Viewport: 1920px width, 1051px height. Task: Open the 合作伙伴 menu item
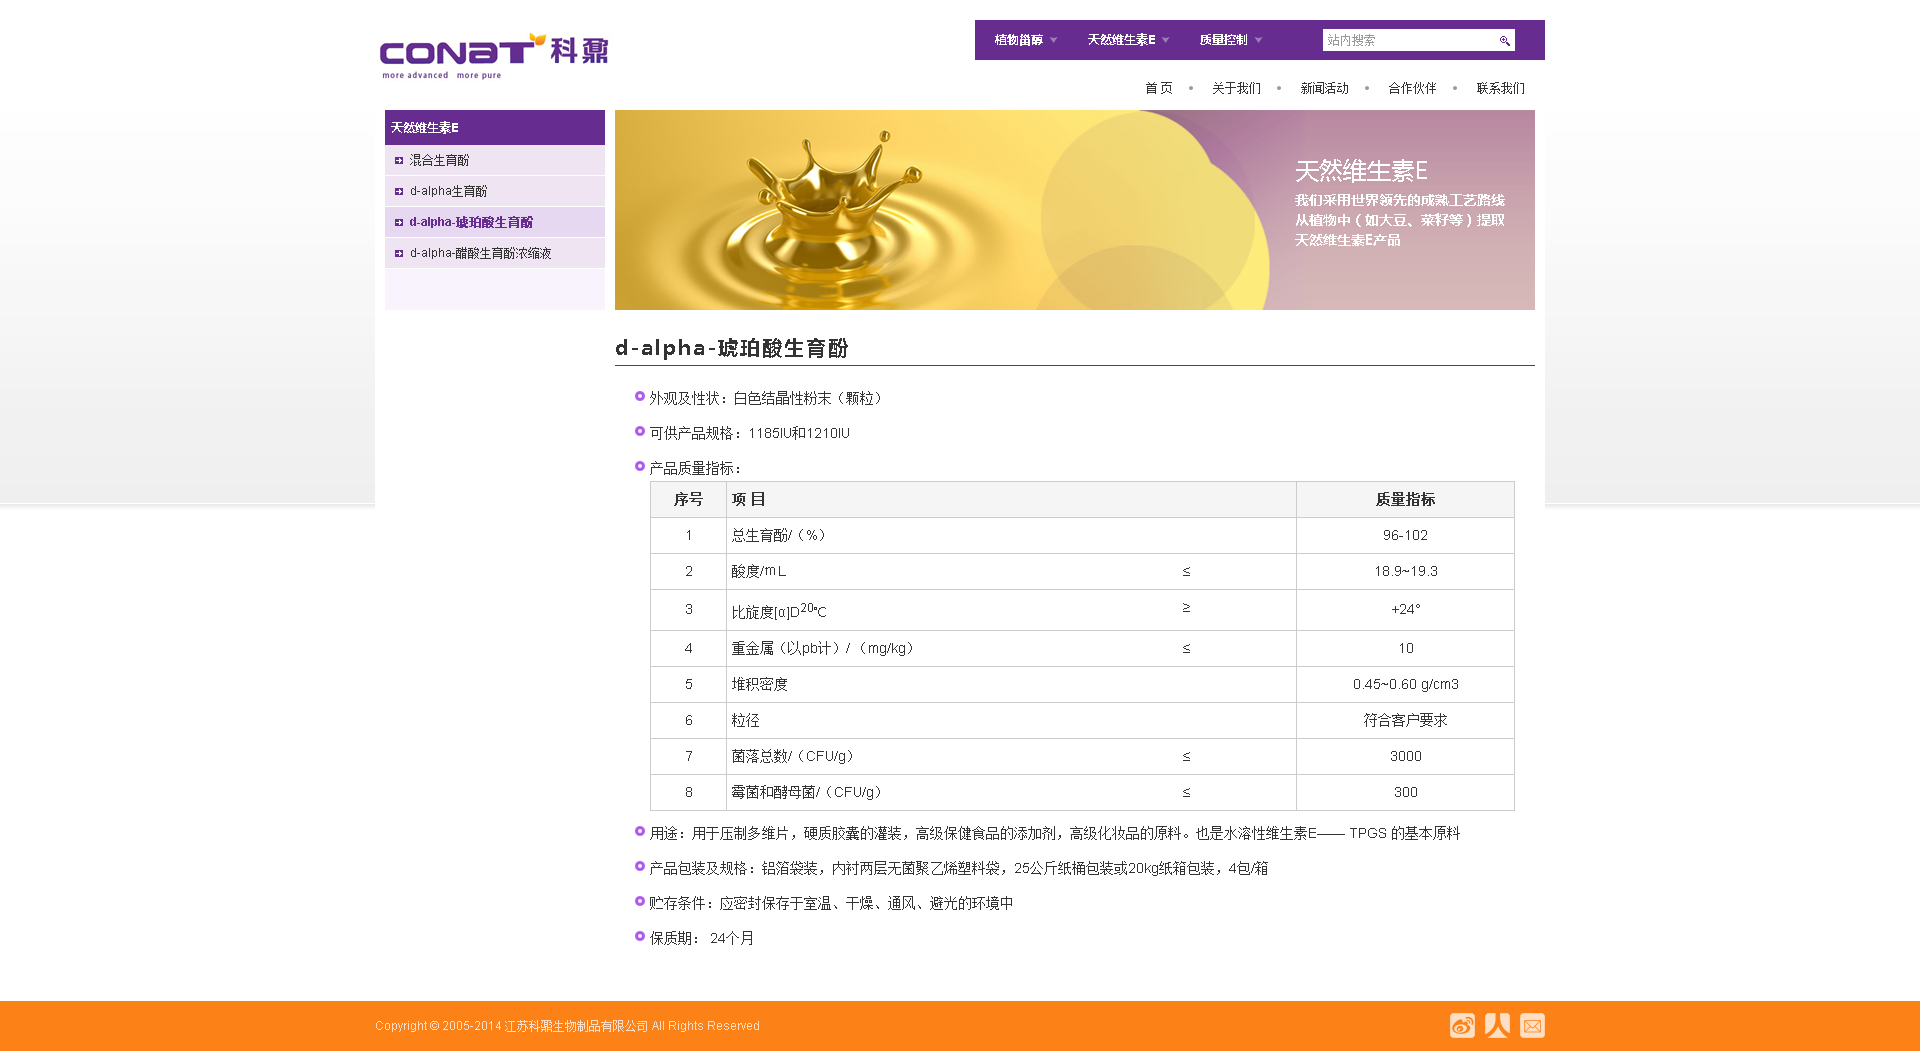1412,89
